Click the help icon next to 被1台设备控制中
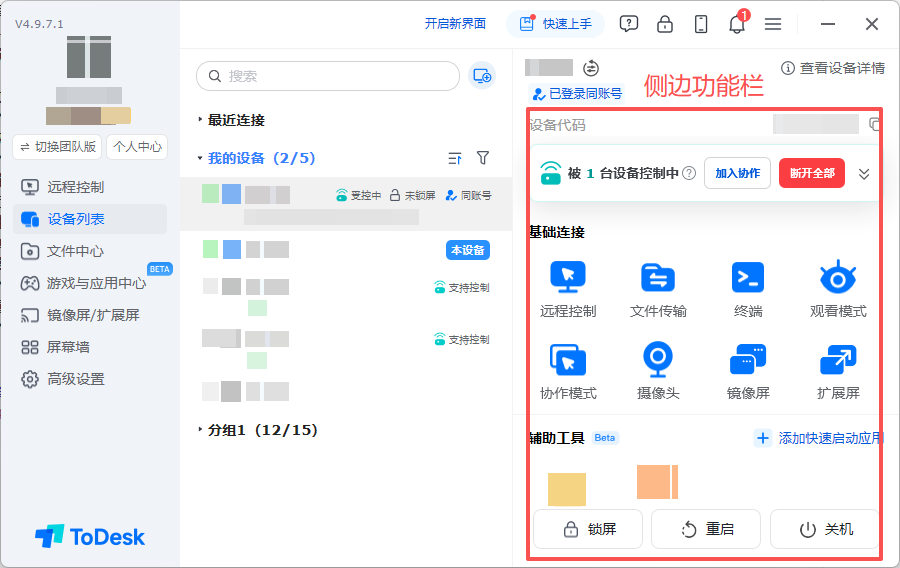This screenshot has width=900, height=568. click(x=689, y=173)
